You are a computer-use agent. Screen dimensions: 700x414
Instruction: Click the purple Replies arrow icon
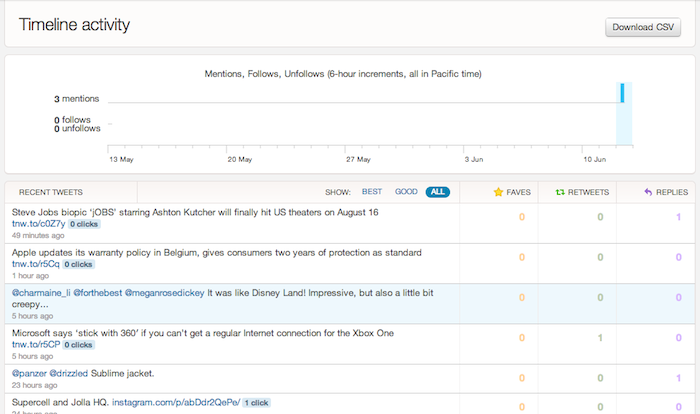coord(649,191)
